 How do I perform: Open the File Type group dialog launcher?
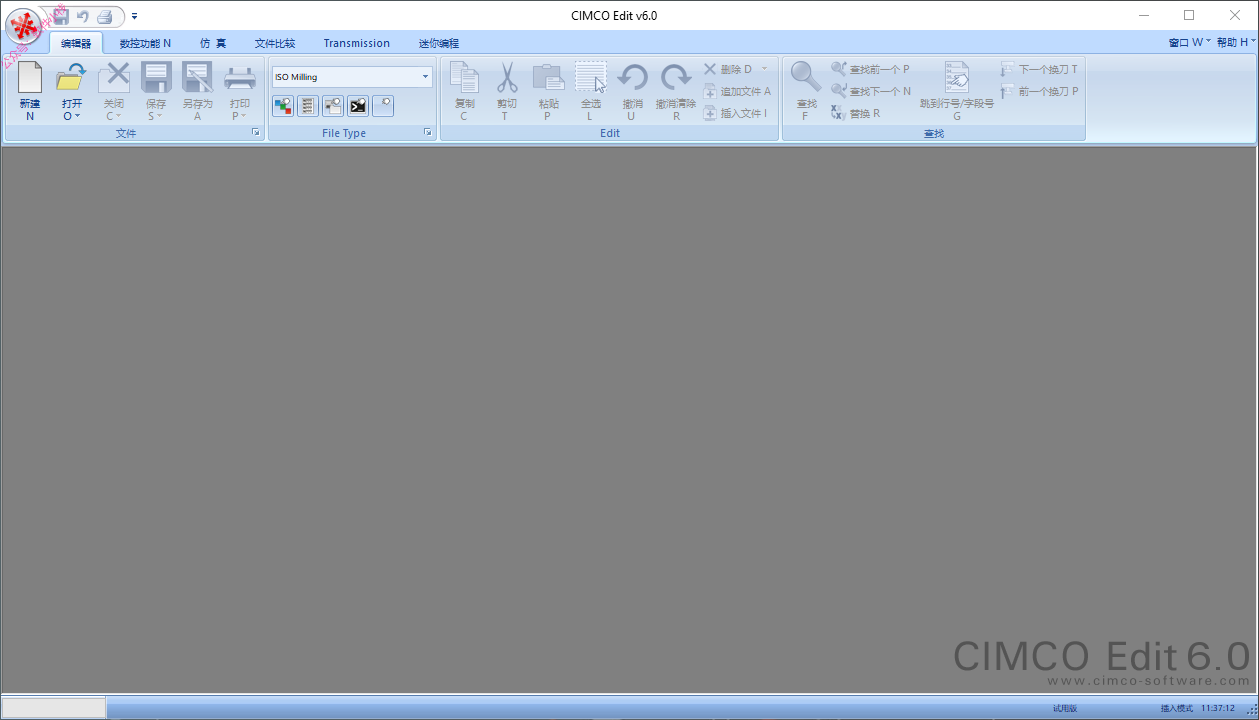coord(427,132)
